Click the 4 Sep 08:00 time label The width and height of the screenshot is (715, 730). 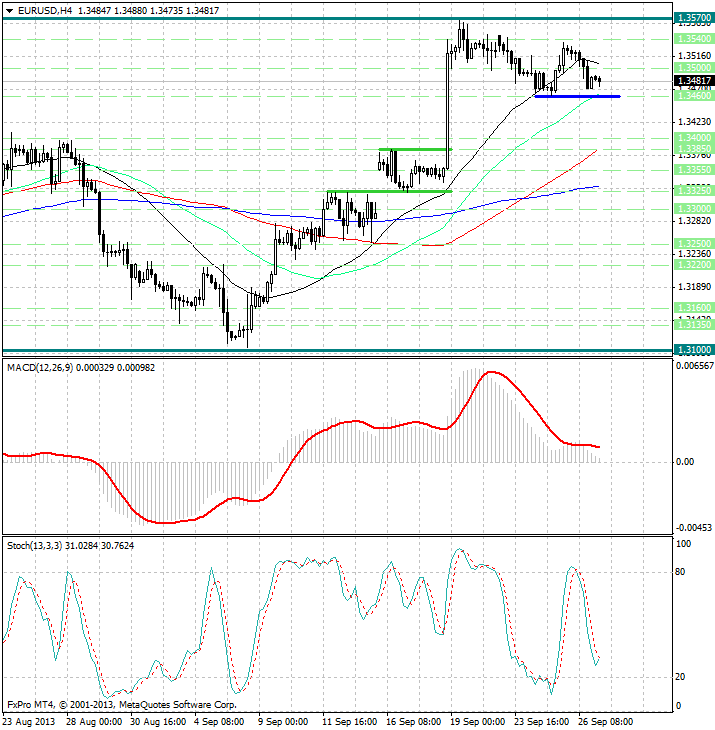219,722
